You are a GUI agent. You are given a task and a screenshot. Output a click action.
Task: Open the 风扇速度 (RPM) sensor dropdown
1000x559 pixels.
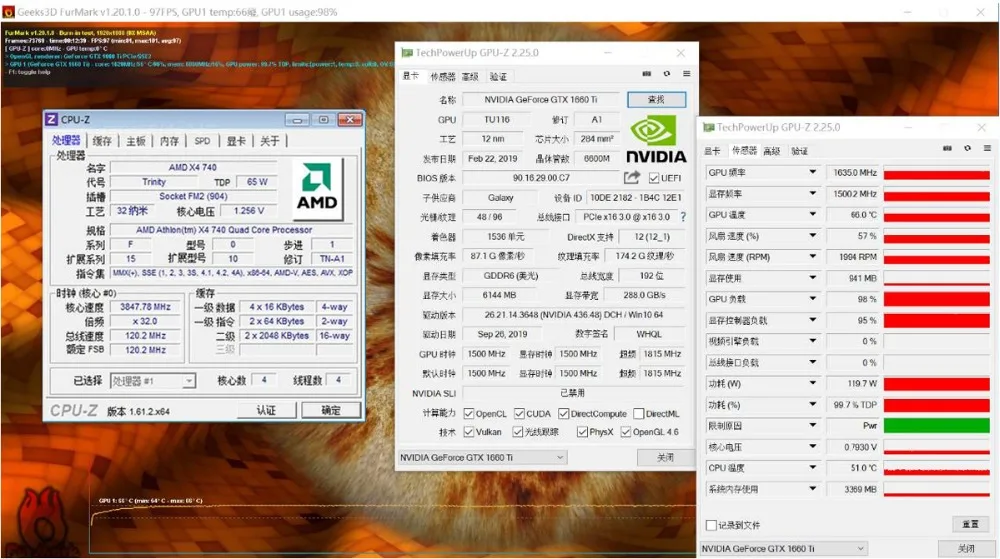click(812, 257)
